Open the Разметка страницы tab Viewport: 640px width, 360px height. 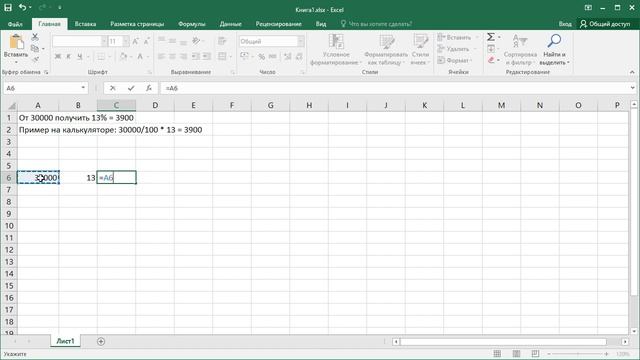coord(137,24)
